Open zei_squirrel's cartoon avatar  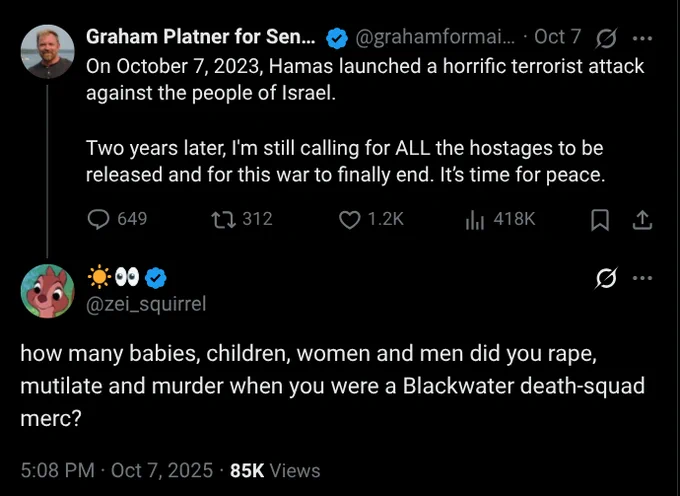click(47, 291)
